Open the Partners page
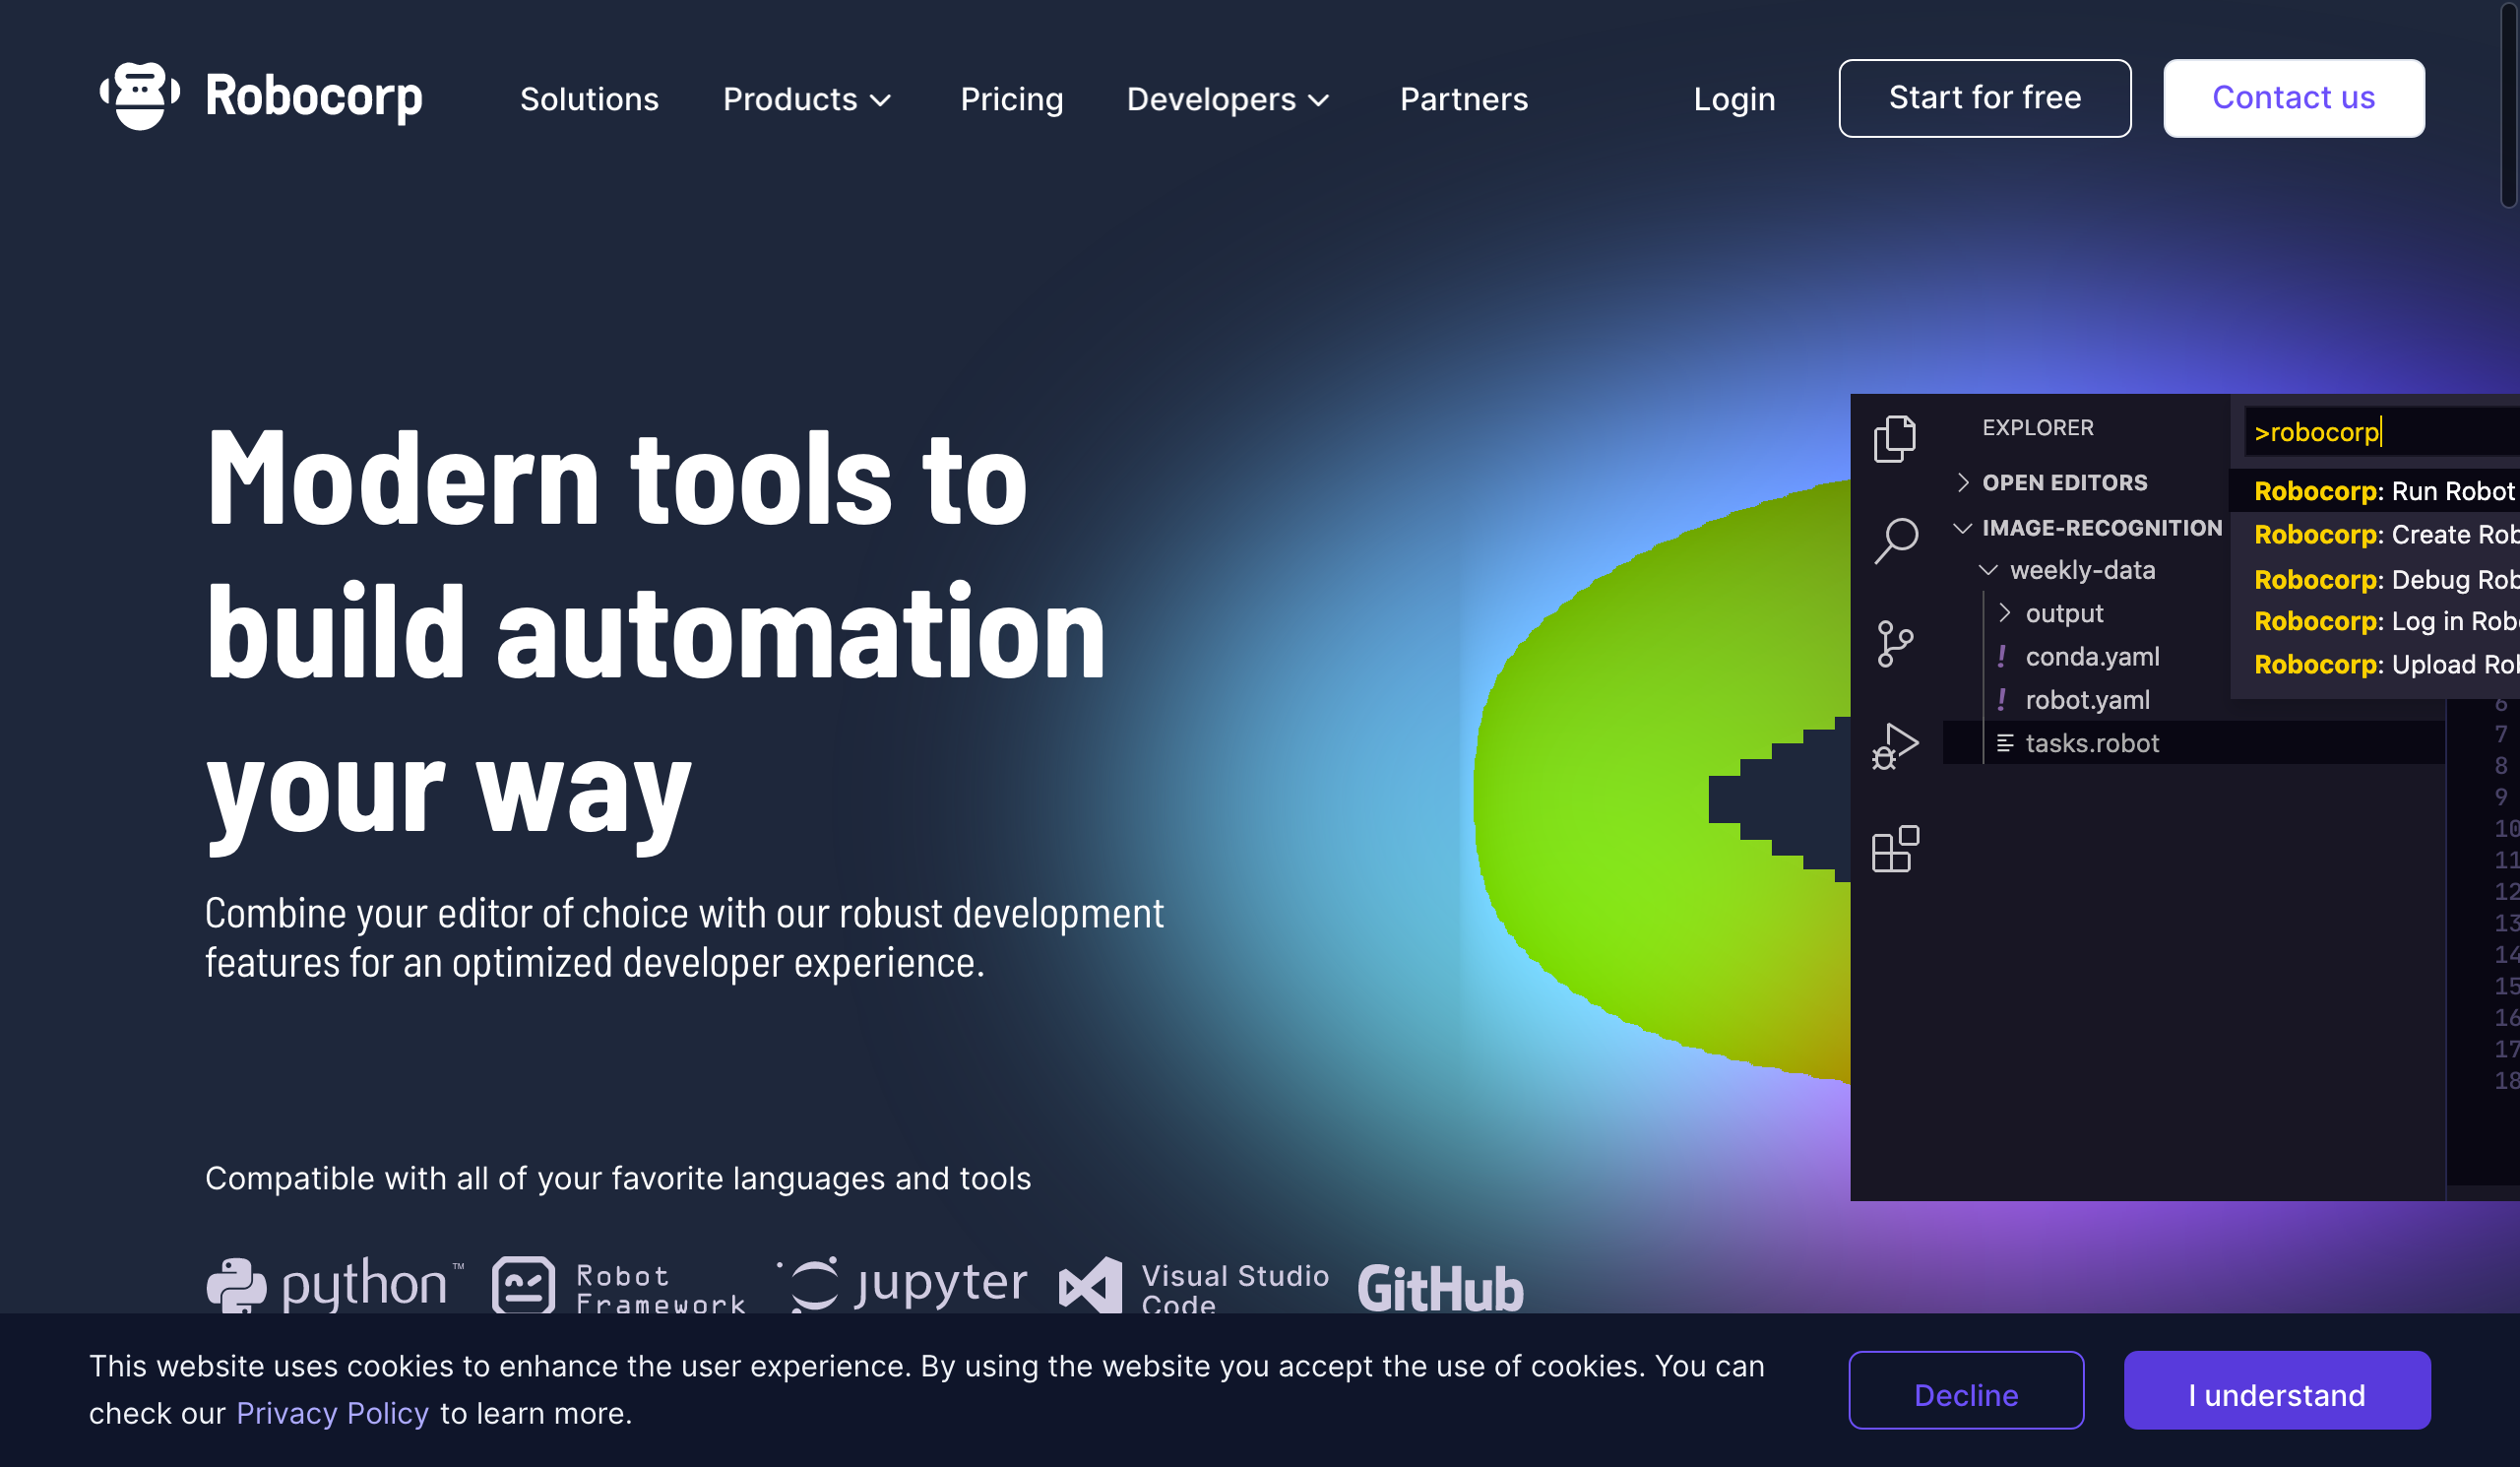2520x1467 pixels. click(x=1463, y=99)
